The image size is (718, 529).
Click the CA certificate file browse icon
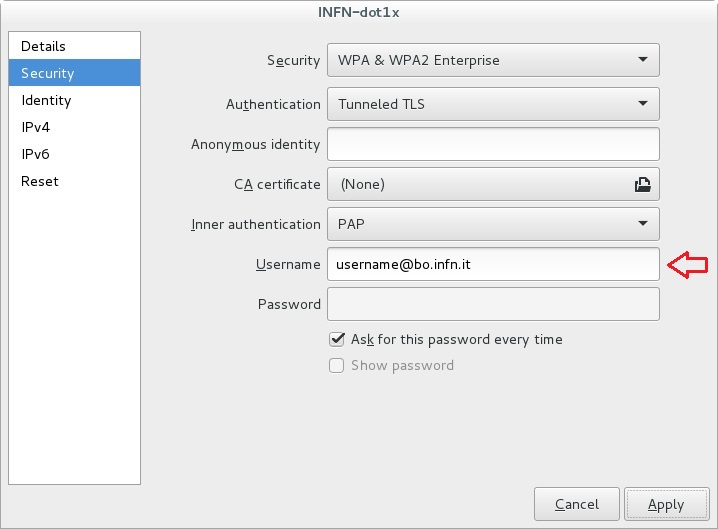[642, 185]
